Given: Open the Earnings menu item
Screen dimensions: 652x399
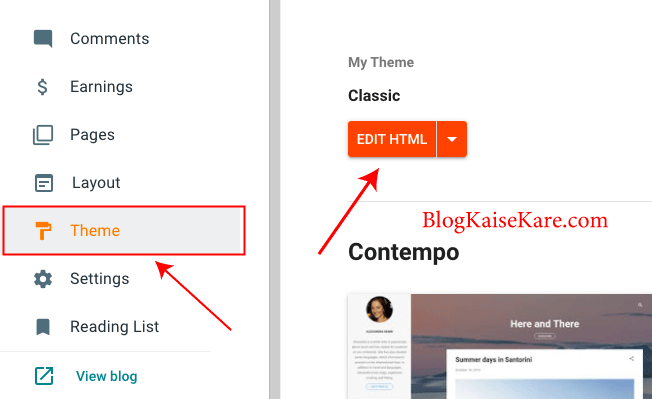Looking at the screenshot, I should (101, 87).
